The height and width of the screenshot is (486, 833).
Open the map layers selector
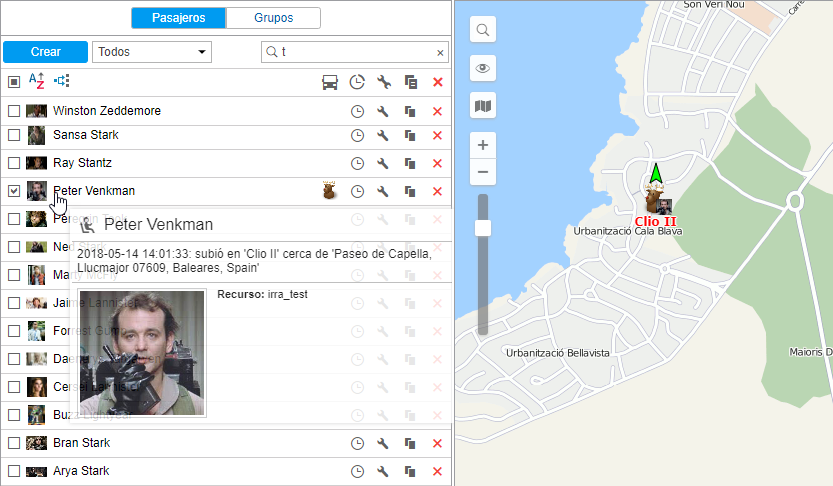click(x=483, y=106)
